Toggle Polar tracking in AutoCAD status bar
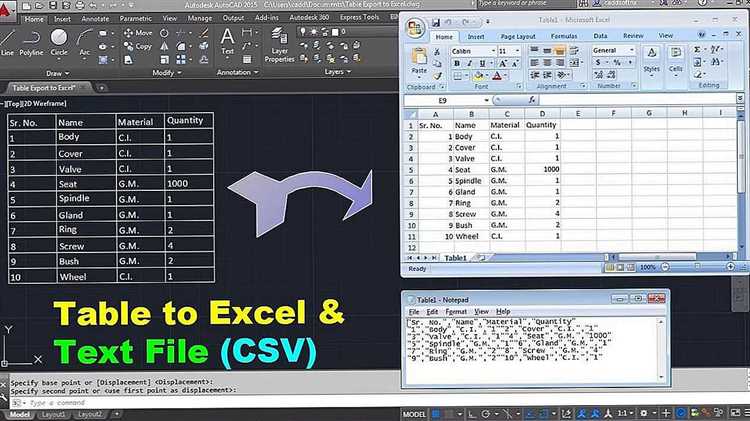This screenshot has width=750, height=421. (x=486, y=413)
